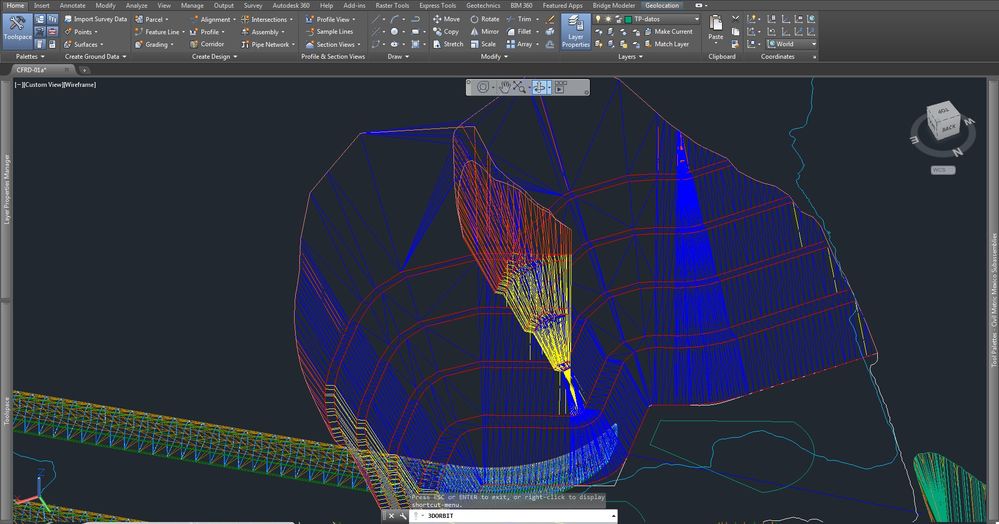The image size is (999, 524).
Task: Open the Grading tools dropdown
Action: [x=154, y=45]
